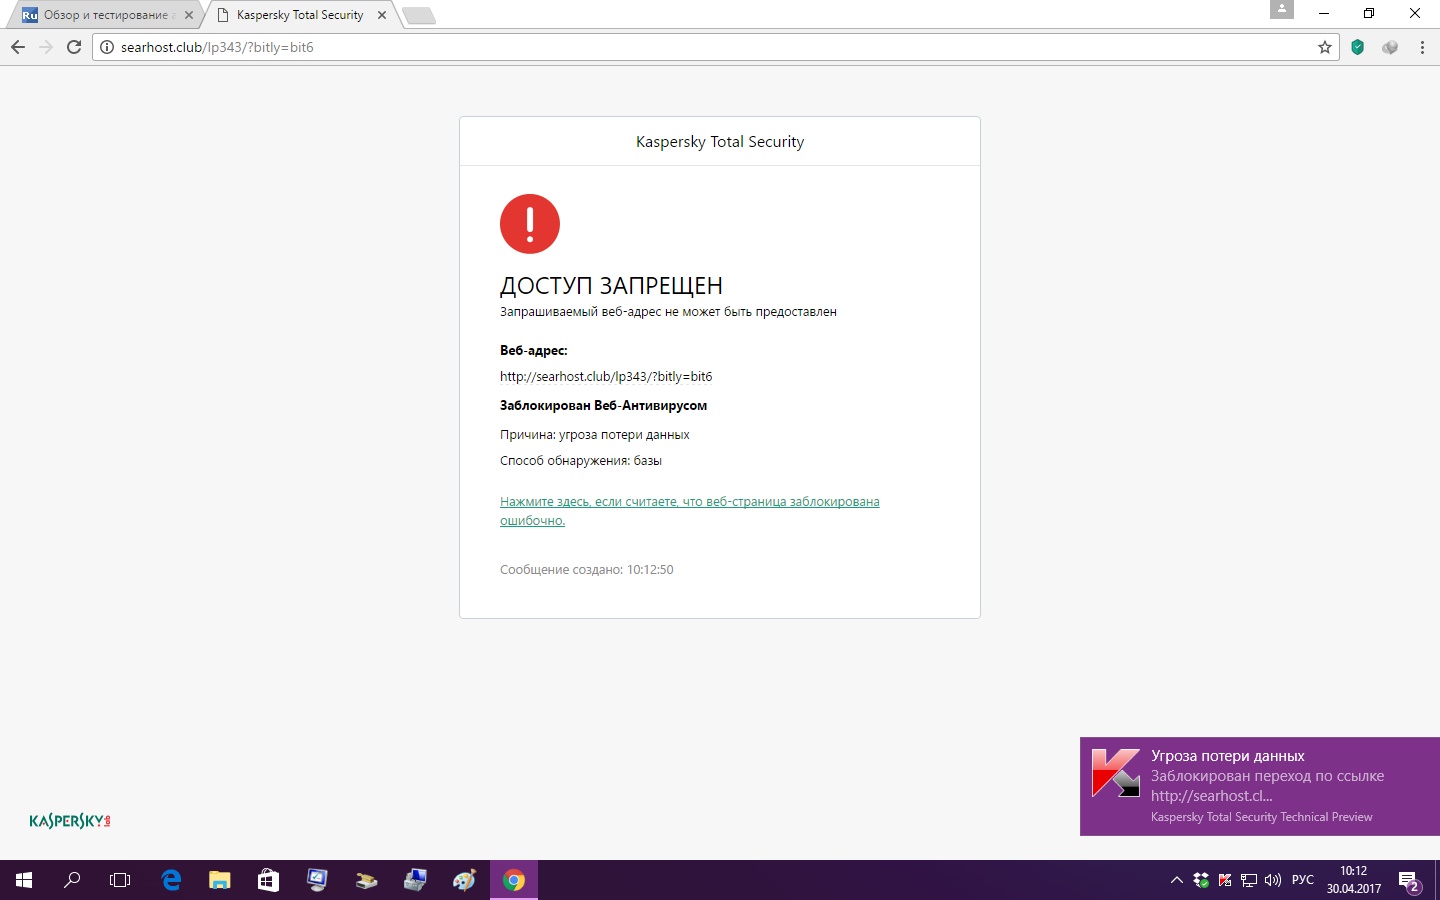Bookmark this page with the star
The width and height of the screenshot is (1440, 900).
click(x=1325, y=47)
